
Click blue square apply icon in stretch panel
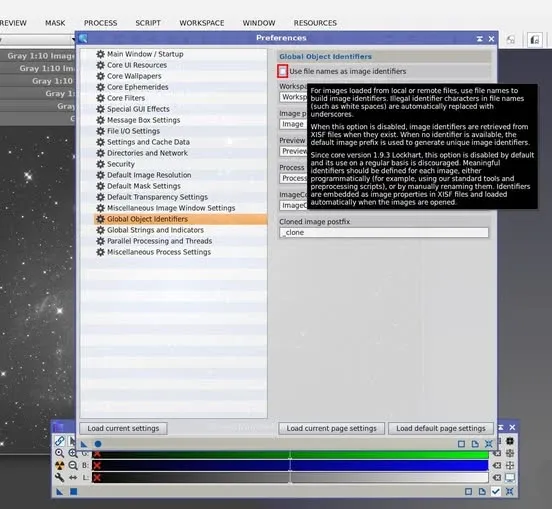pyautogui.click(x=74, y=491)
